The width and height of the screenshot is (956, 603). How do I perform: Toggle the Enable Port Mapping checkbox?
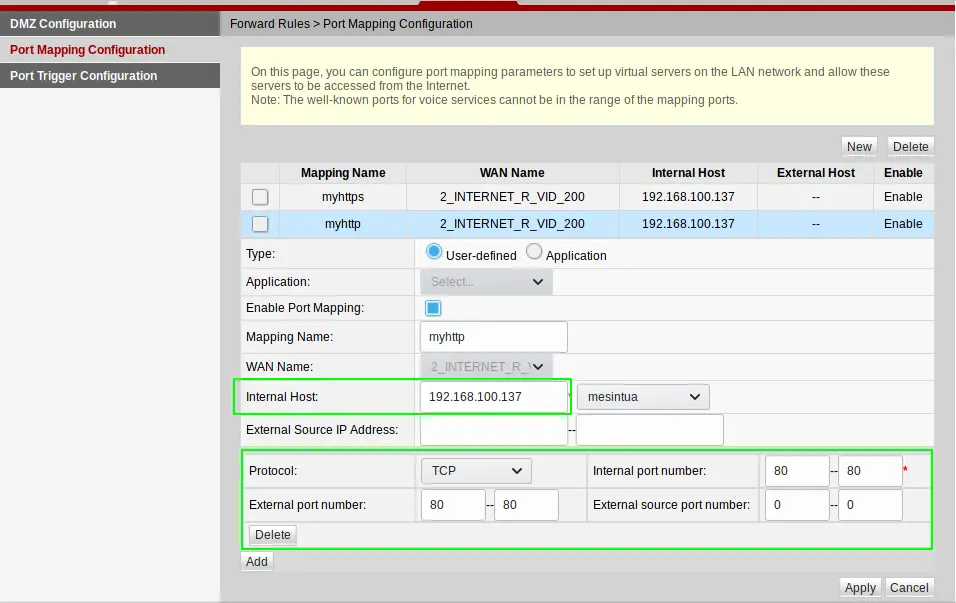click(x=433, y=308)
